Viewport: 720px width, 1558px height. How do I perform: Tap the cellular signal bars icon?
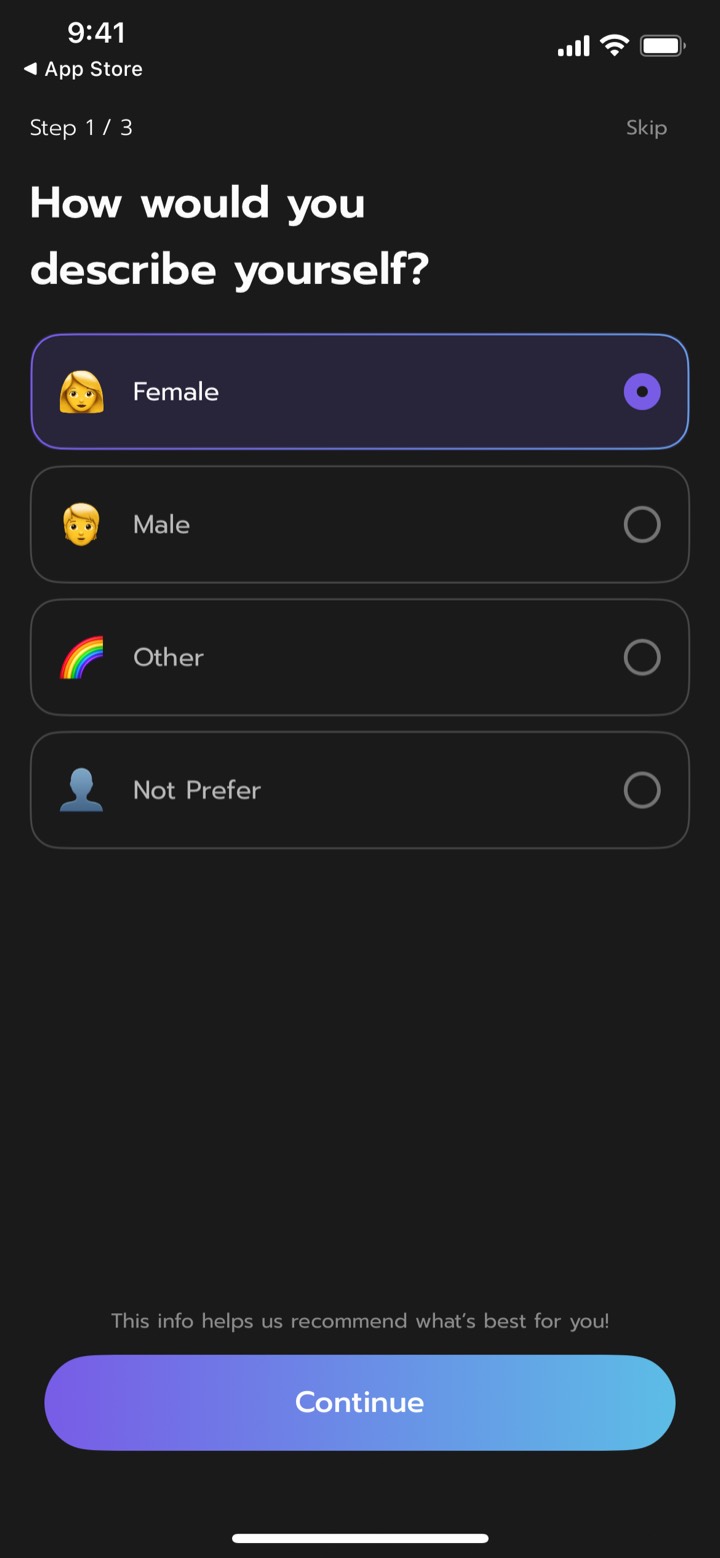click(574, 46)
